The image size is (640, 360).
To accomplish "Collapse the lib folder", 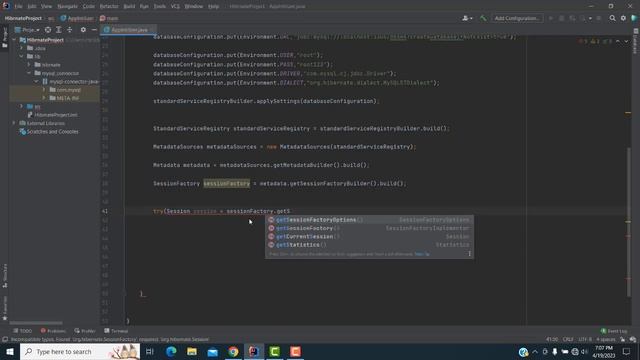I will [x=22, y=56].
